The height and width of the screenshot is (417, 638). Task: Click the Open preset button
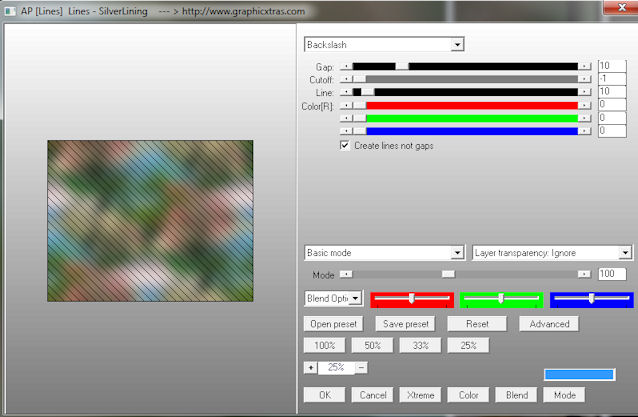click(x=333, y=324)
